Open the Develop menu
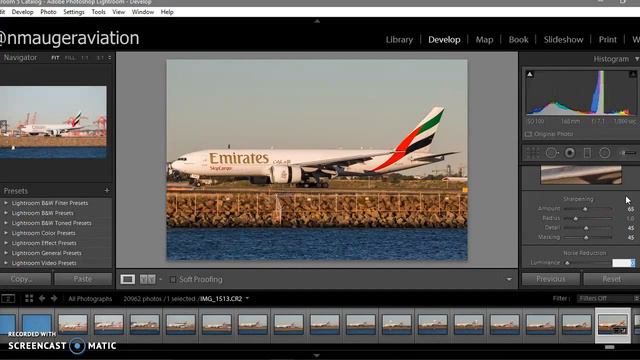Screen dimensions: 640x360 (22, 12)
